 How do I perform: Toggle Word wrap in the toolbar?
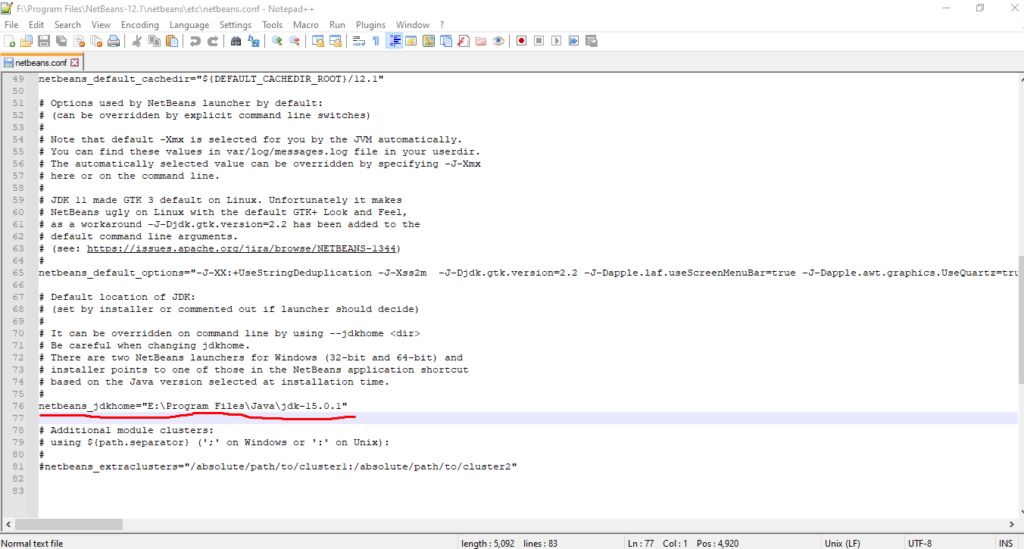(357, 41)
